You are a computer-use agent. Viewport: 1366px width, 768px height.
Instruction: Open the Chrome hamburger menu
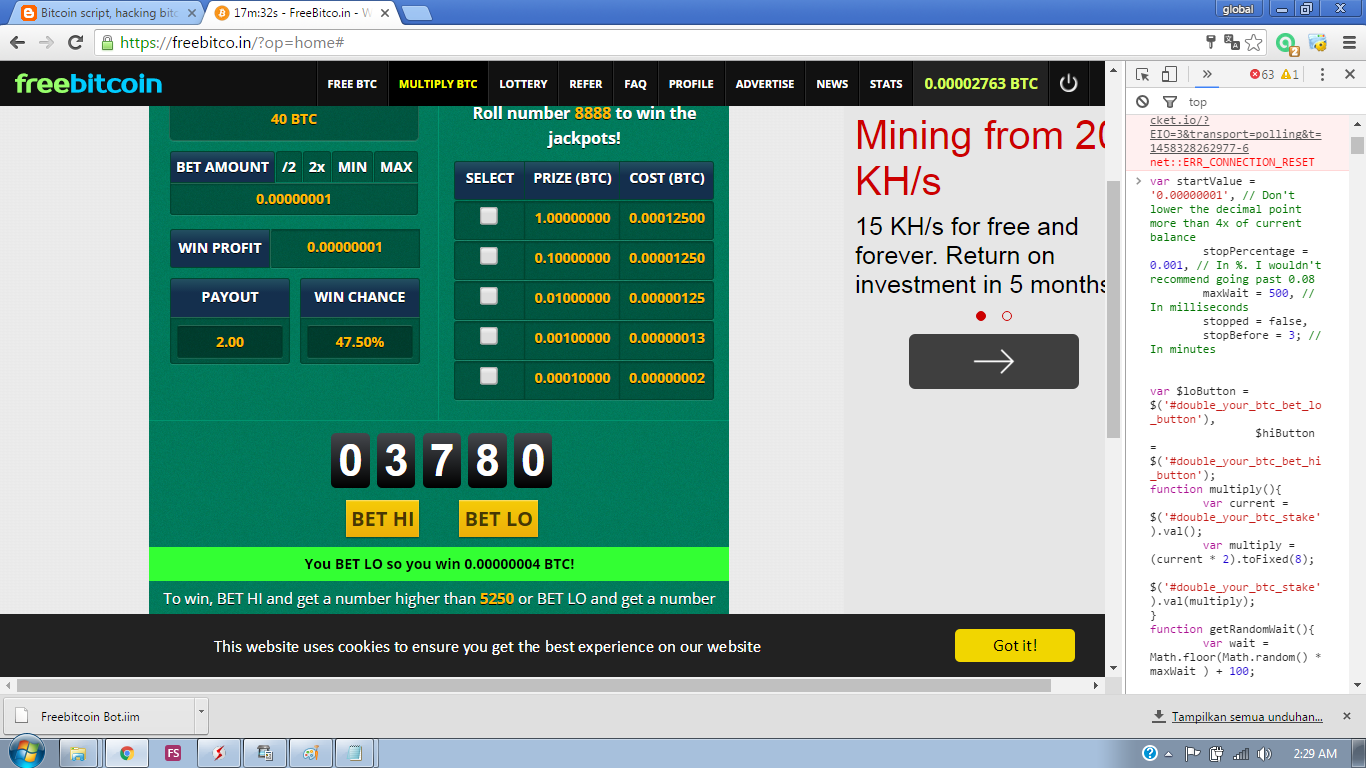(1348, 43)
